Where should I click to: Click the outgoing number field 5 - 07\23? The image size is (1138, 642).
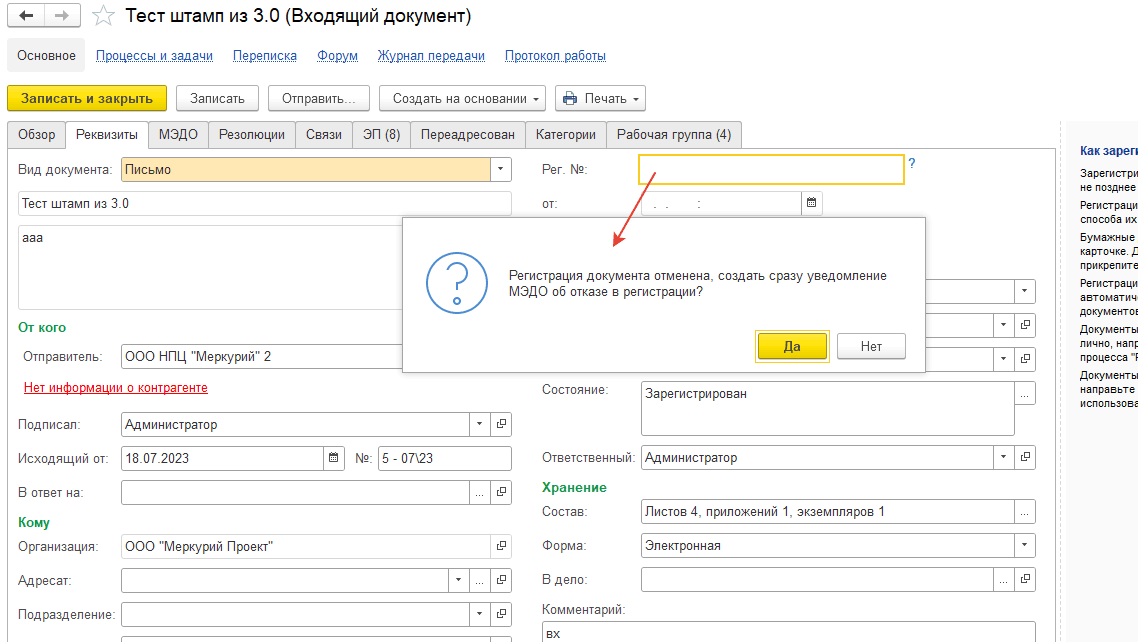coord(445,458)
